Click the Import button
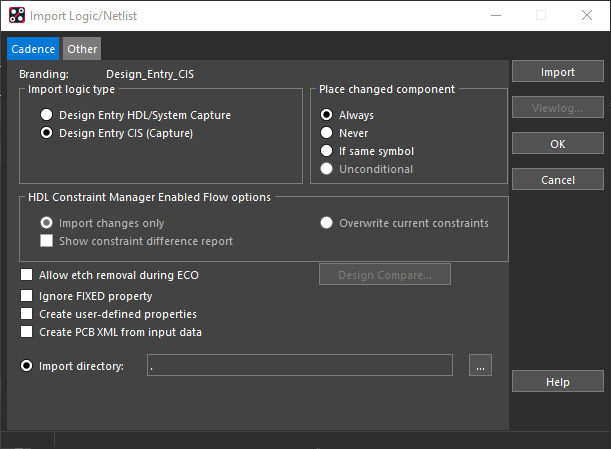 coord(558,71)
